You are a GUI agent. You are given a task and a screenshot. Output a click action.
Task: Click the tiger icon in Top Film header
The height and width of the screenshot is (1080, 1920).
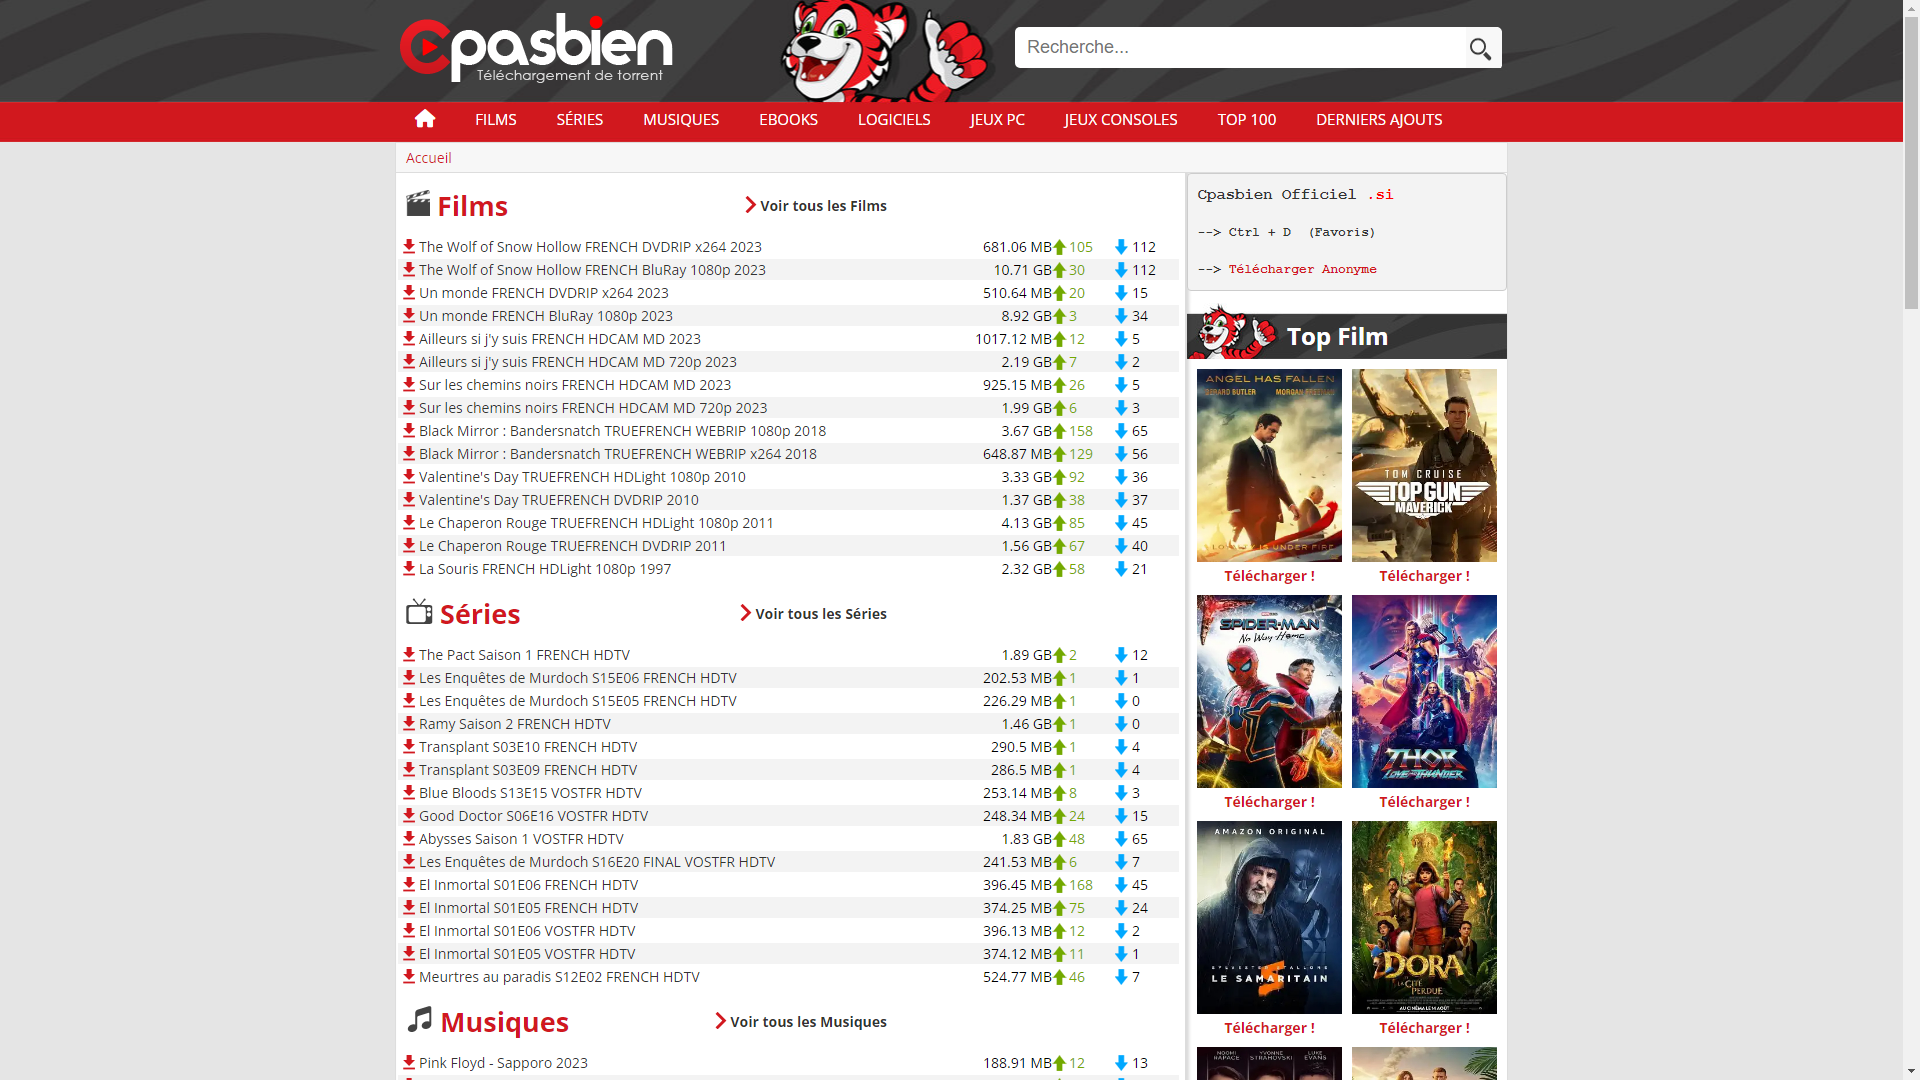(x=1234, y=332)
